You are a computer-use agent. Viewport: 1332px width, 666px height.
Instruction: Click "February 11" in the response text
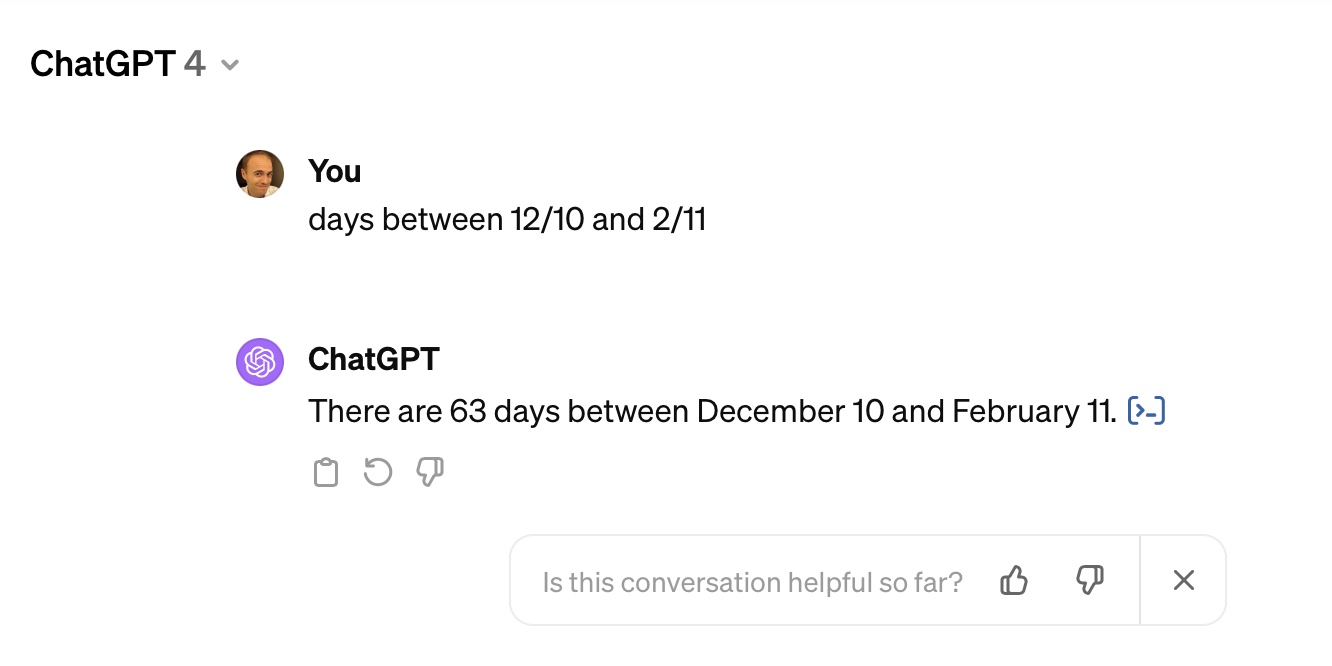[1033, 411]
